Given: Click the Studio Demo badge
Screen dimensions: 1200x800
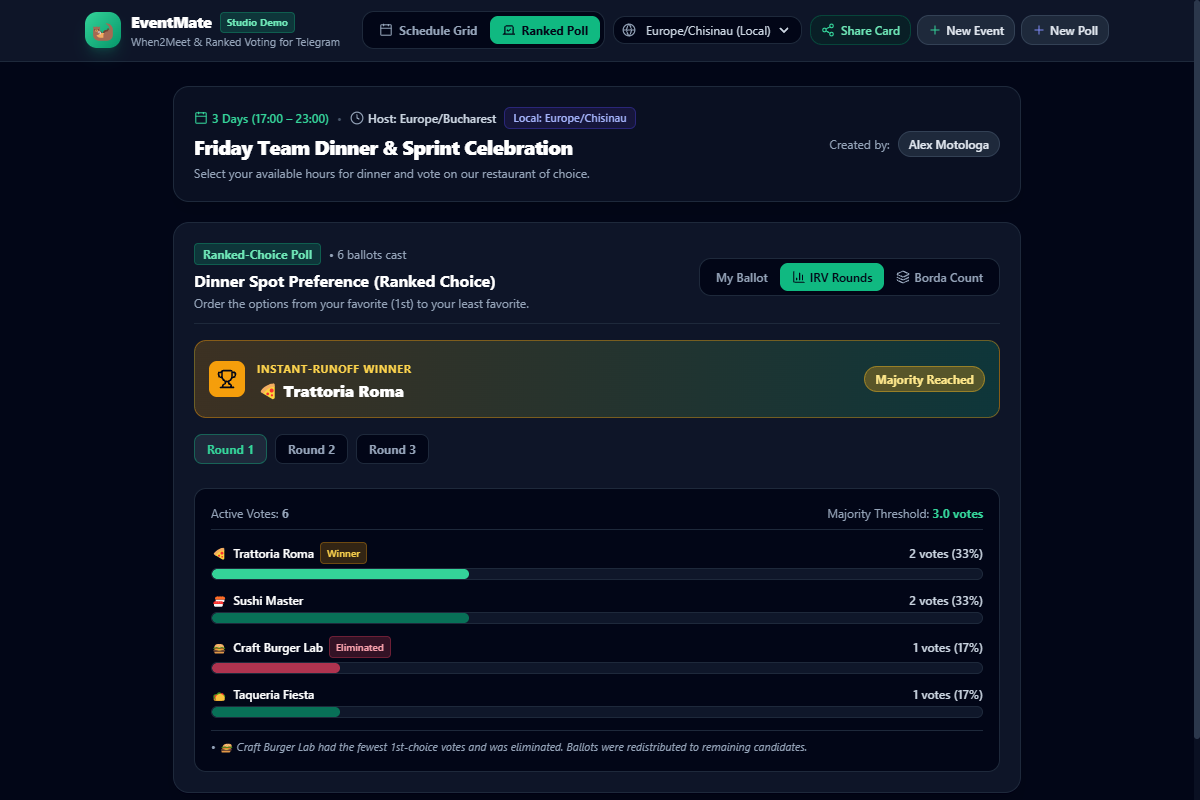Looking at the screenshot, I should [x=257, y=22].
